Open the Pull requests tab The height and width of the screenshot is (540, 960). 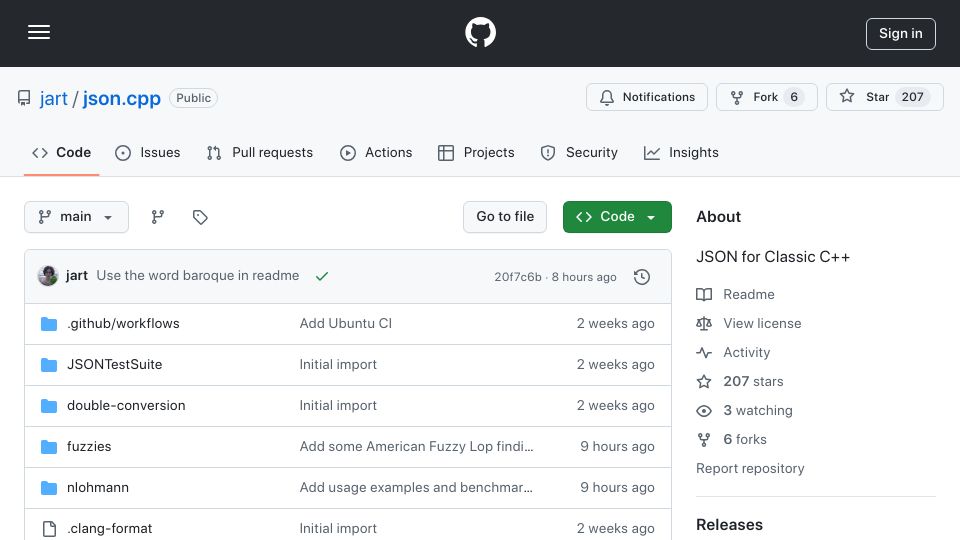(260, 152)
